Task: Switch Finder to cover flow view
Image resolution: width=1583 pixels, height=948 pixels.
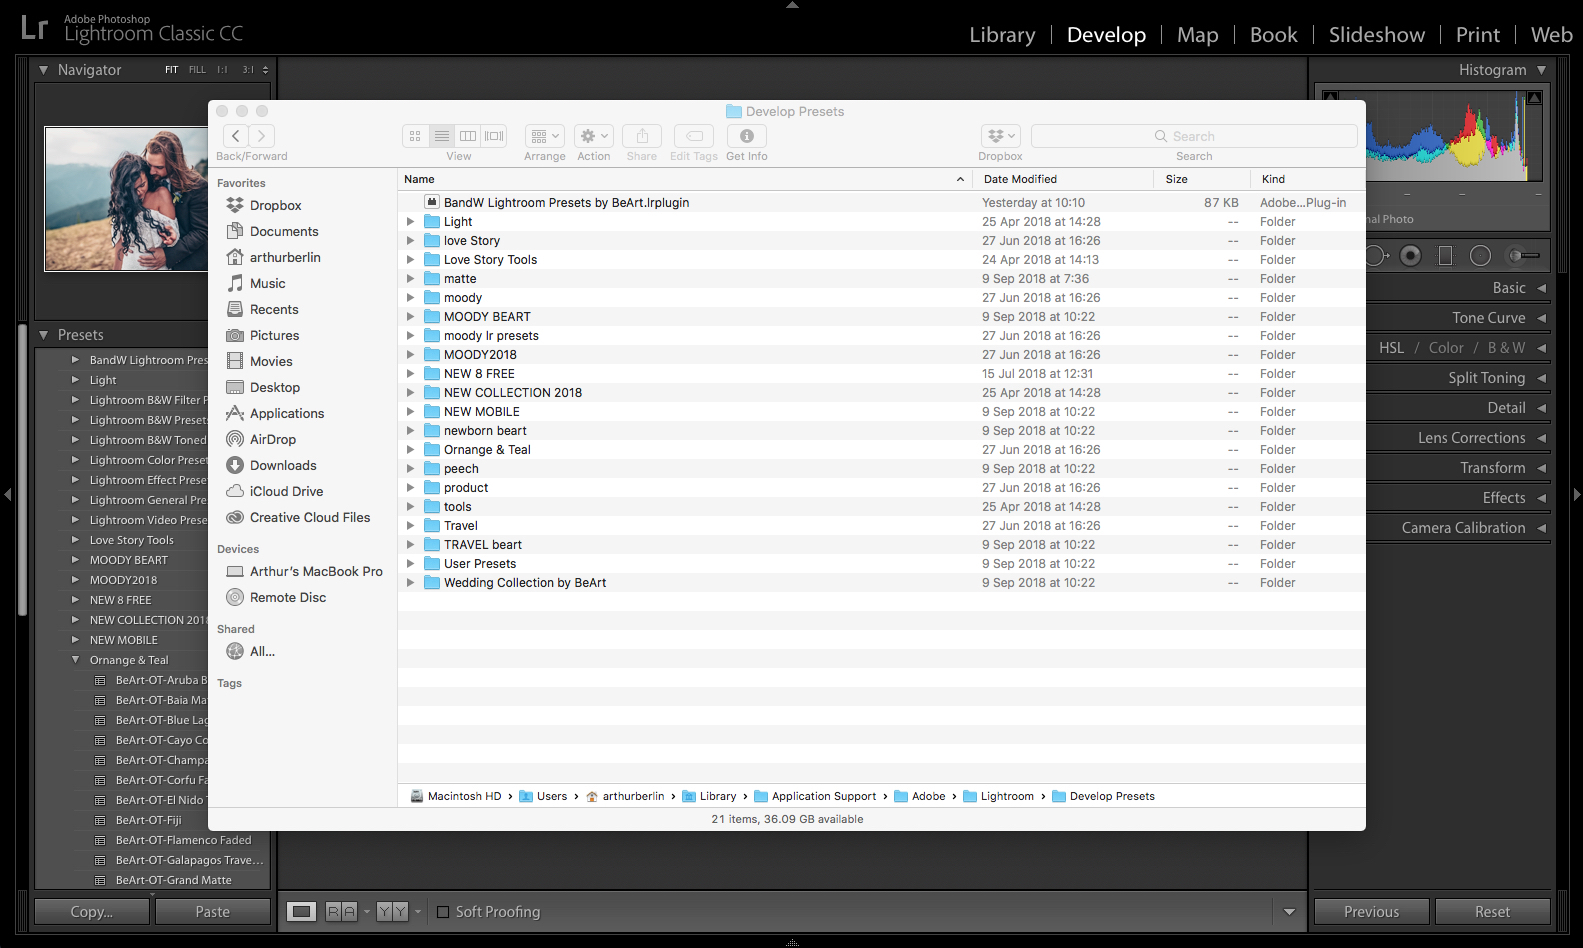Action: [494, 136]
